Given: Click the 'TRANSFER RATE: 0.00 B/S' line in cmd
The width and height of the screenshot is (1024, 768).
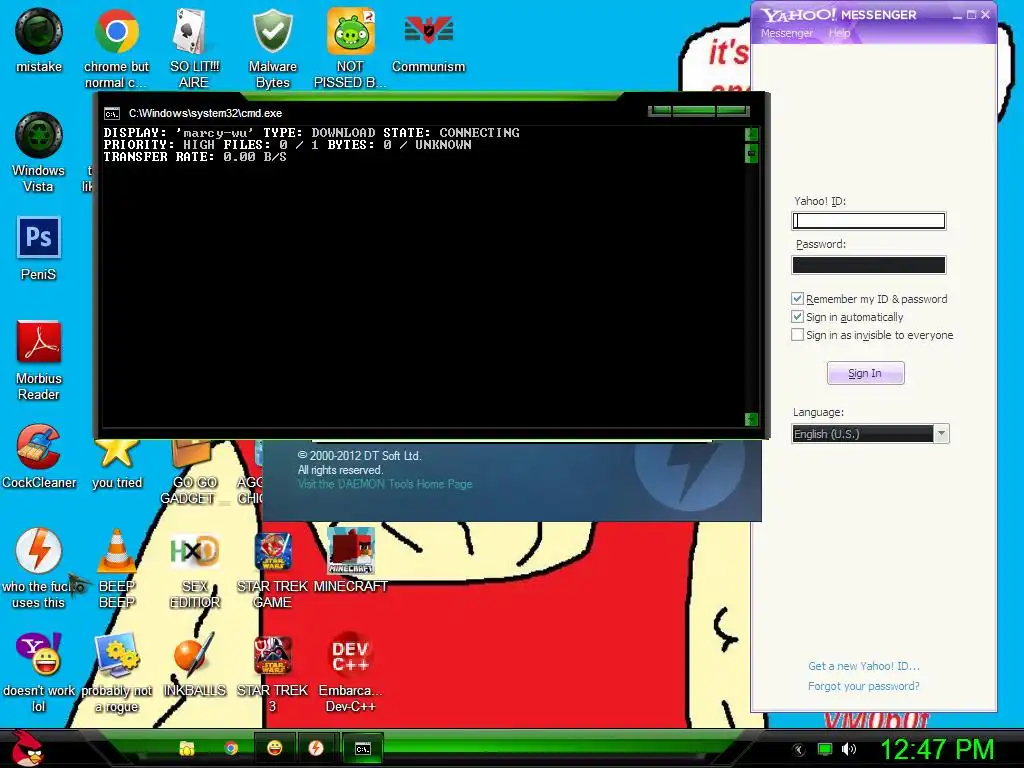Looking at the screenshot, I should 195,157.
